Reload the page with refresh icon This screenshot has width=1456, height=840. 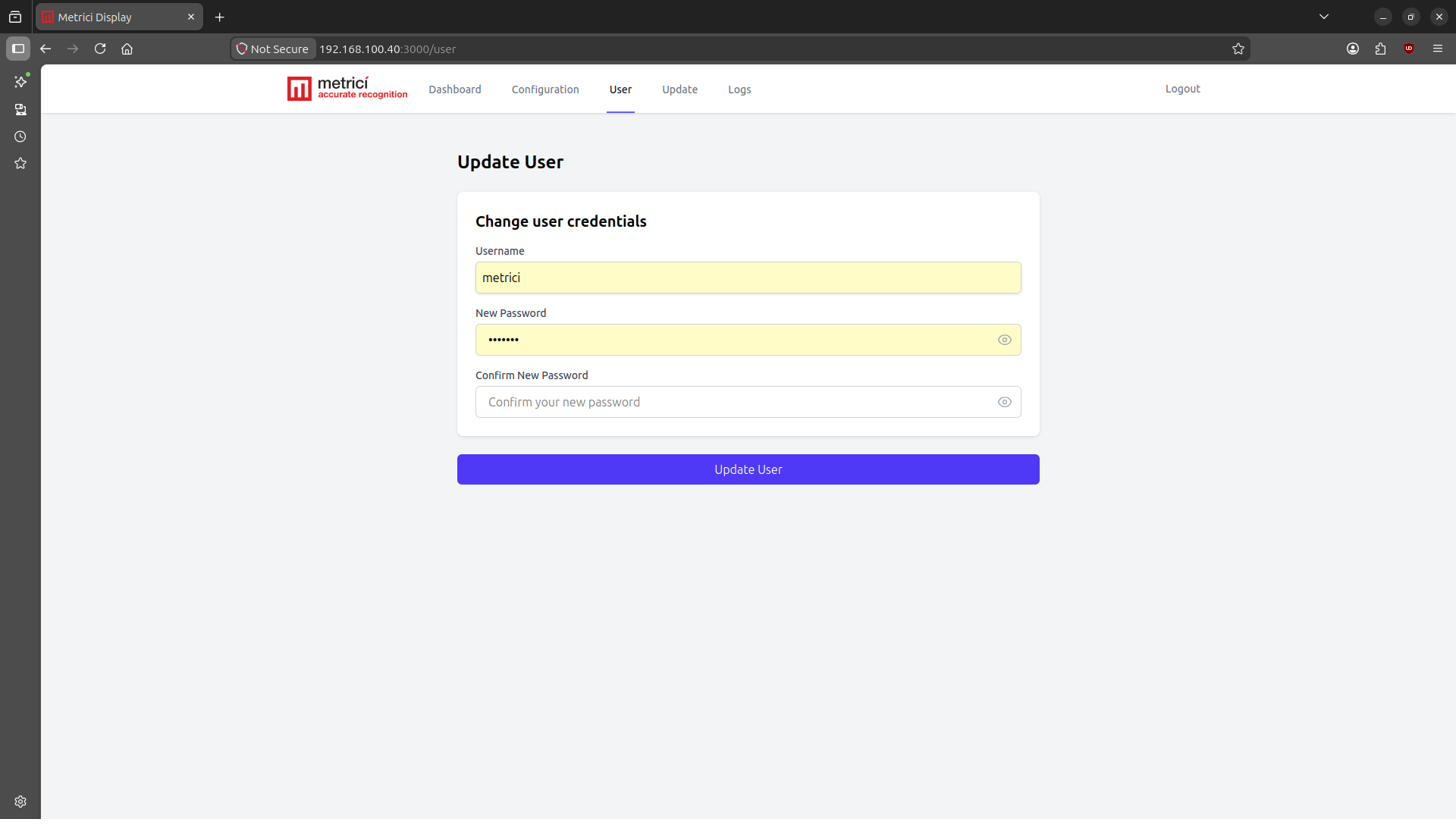(x=100, y=49)
